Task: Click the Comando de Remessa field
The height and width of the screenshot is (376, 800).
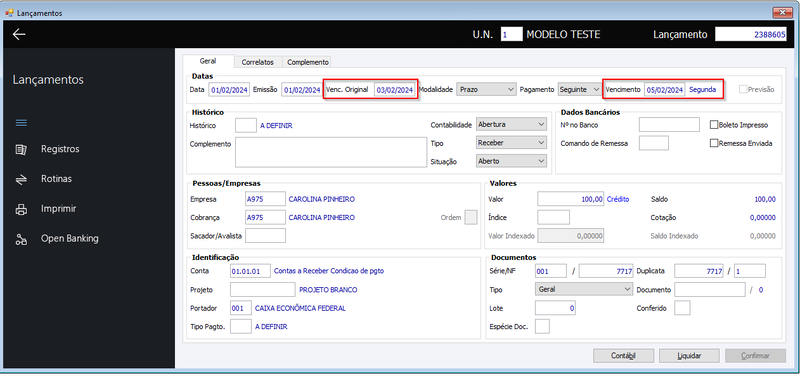Action: [x=654, y=143]
